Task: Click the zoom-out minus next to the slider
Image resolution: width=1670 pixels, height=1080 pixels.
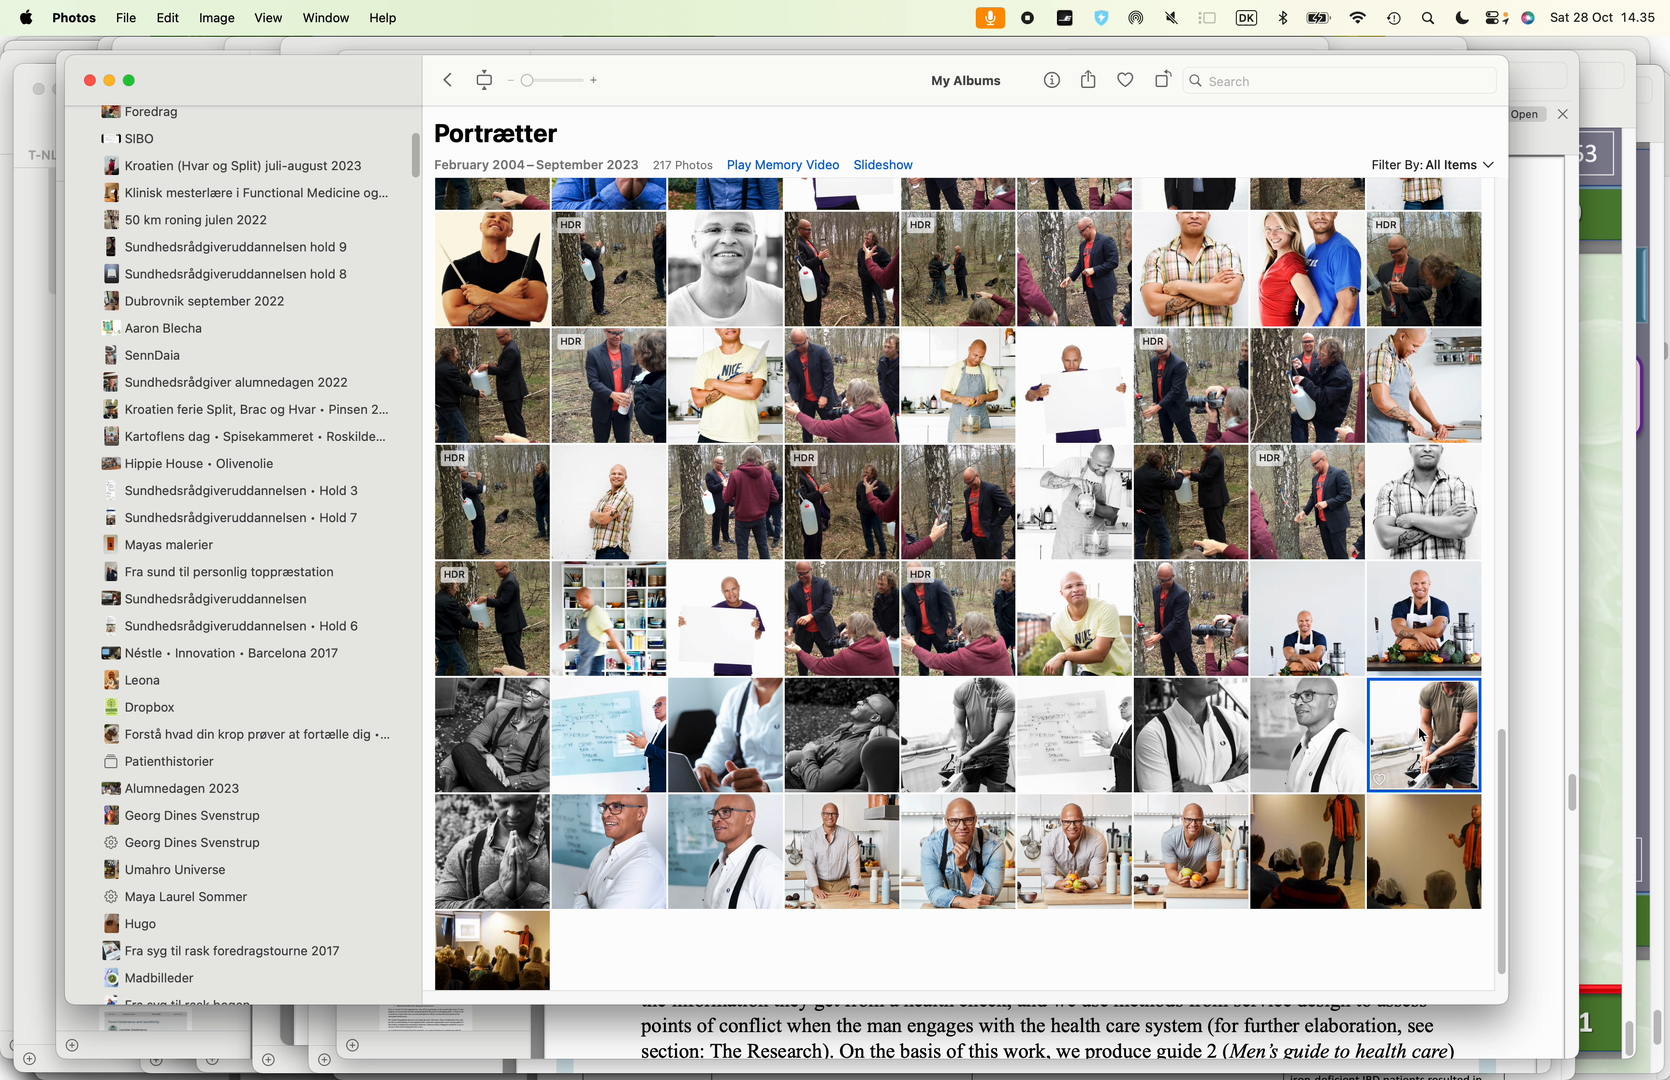Action: (510, 80)
